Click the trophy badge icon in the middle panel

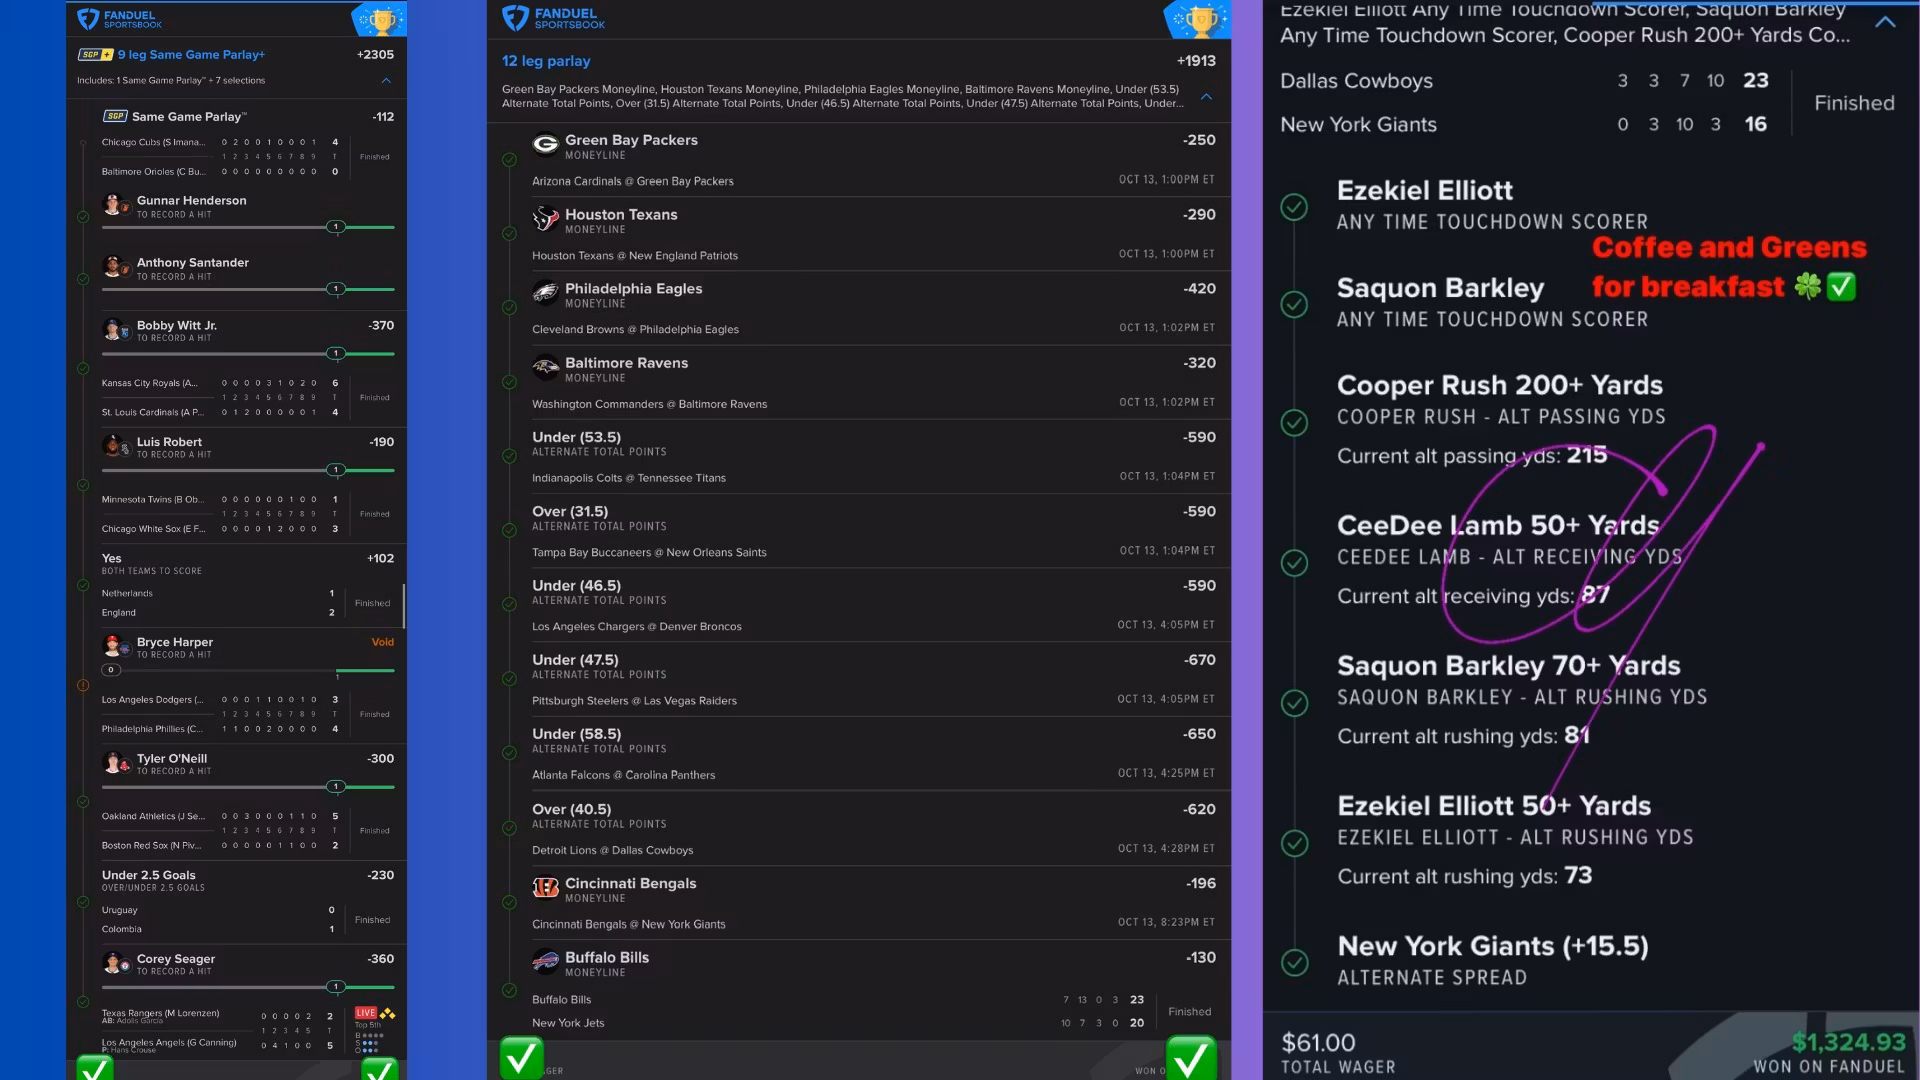pos(1198,20)
